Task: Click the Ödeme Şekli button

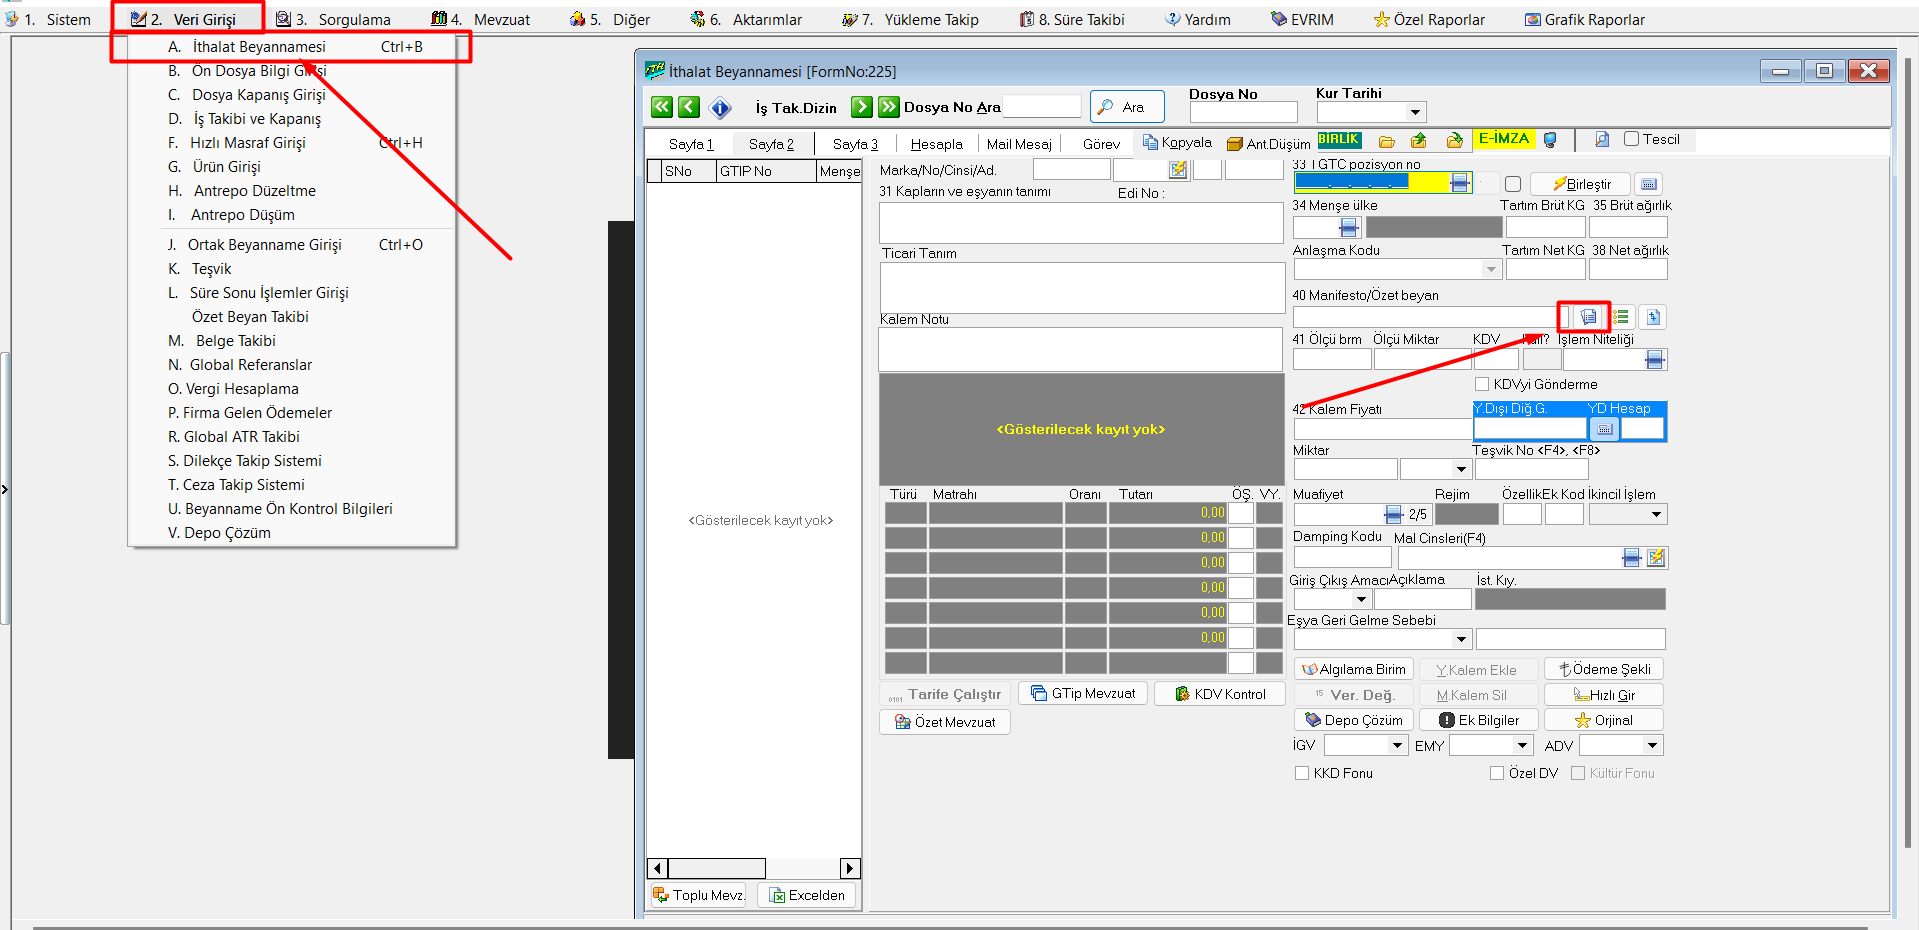Action: (x=1604, y=669)
